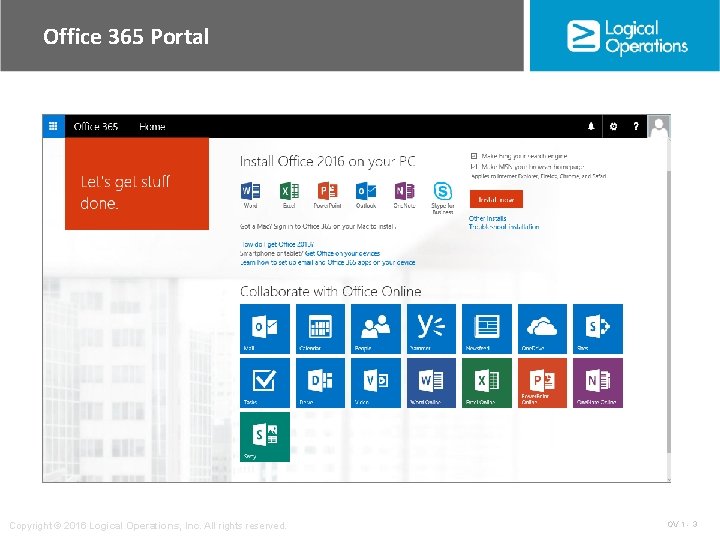Click the OneNote desktop app icon

tap(405, 191)
